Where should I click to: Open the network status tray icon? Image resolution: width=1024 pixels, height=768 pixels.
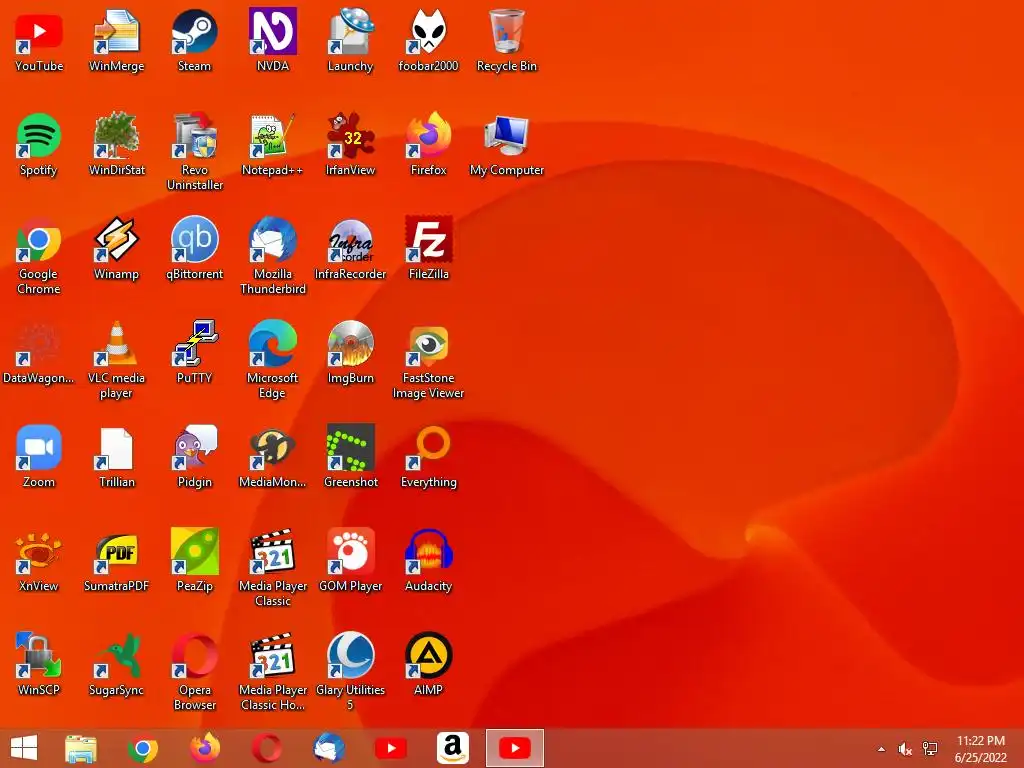(x=930, y=749)
